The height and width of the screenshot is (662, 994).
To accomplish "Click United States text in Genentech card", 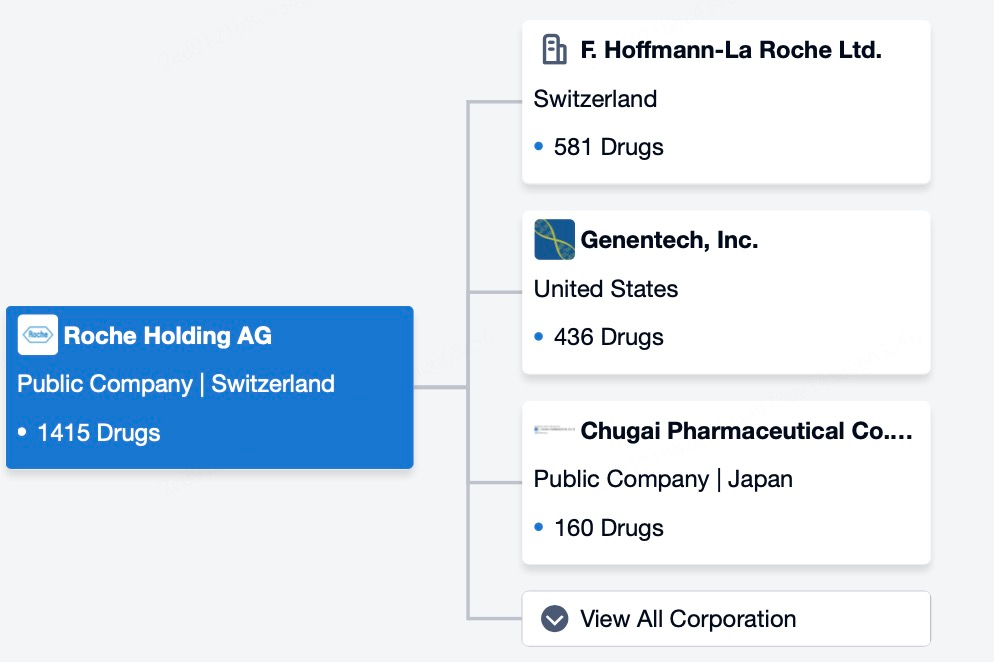I will point(605,289).
